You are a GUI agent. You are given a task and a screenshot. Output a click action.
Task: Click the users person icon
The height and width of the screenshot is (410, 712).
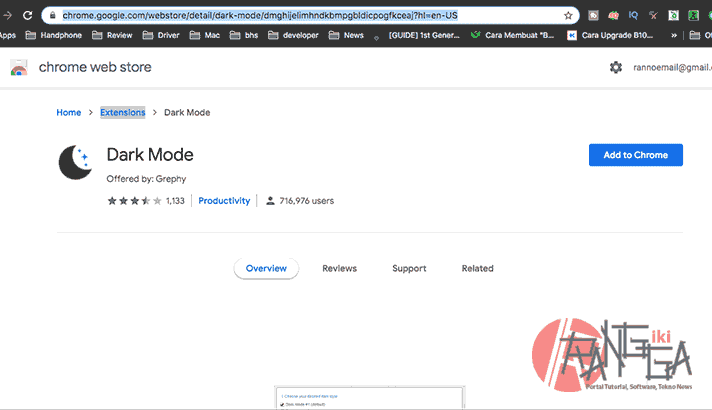click(x=270, y=201)
